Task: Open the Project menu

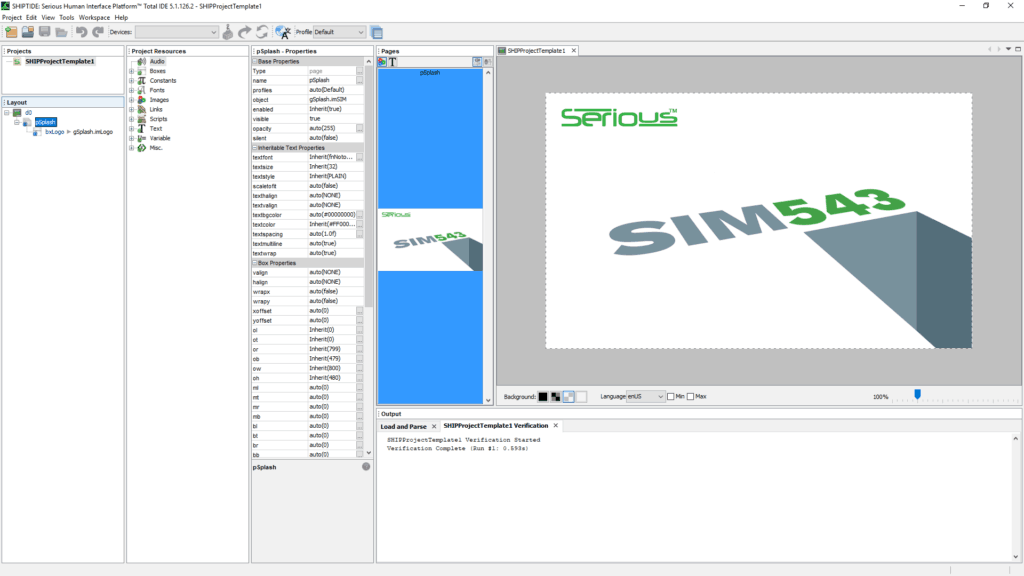Action: coord(12,18)
